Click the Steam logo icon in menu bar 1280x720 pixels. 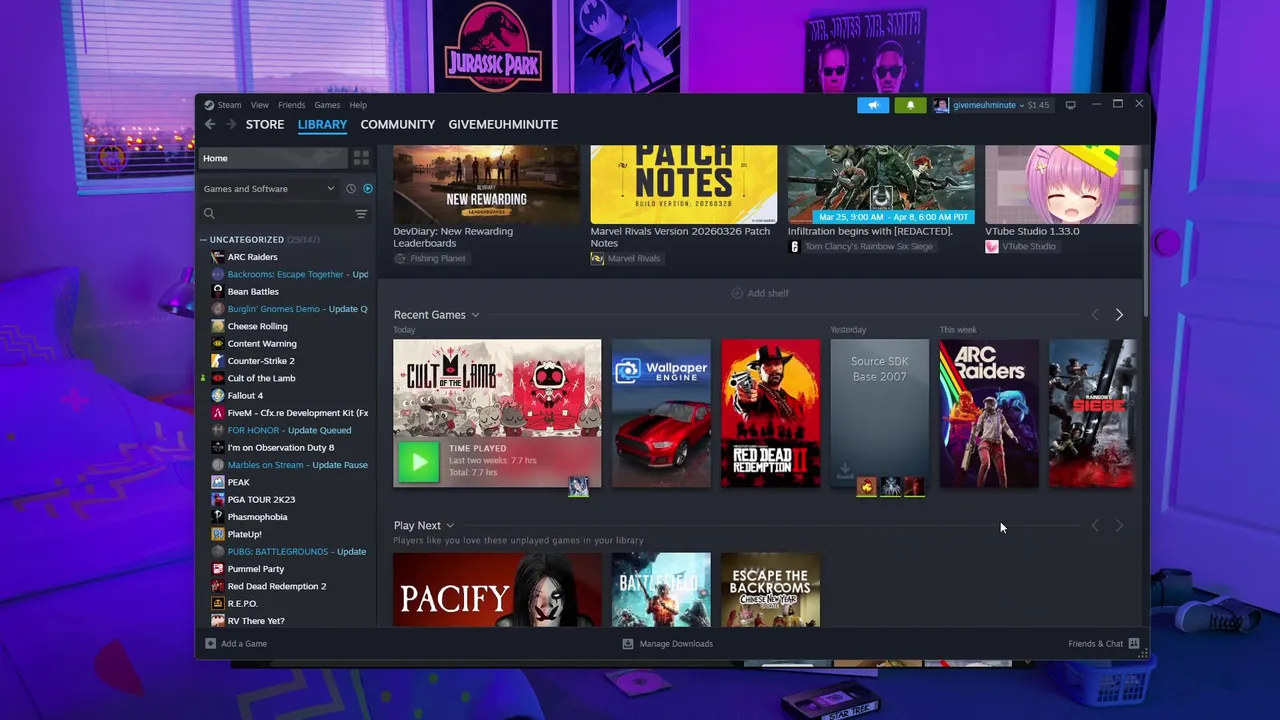coord(209,105)
